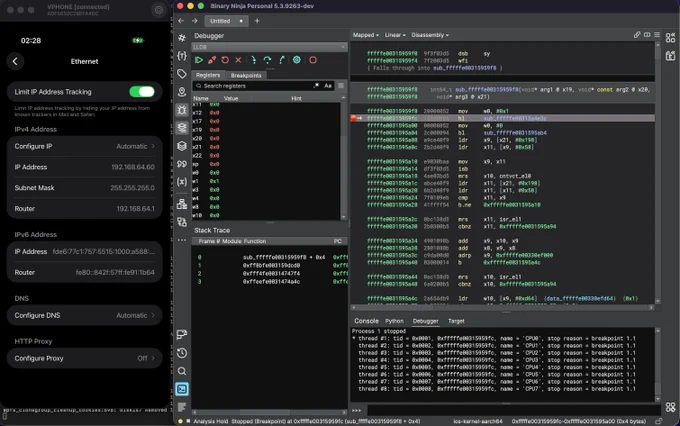The image size is (680, 426).
Task: Open the Mapped view dropdown
Action: (366, 35)
